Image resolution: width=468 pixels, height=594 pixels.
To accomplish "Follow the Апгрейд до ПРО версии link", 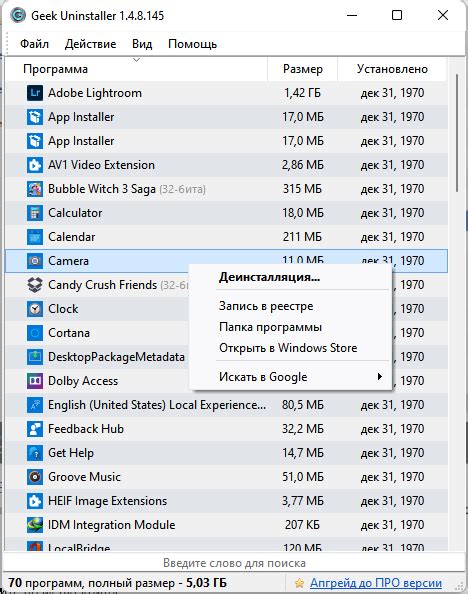I will click(376, 583).
